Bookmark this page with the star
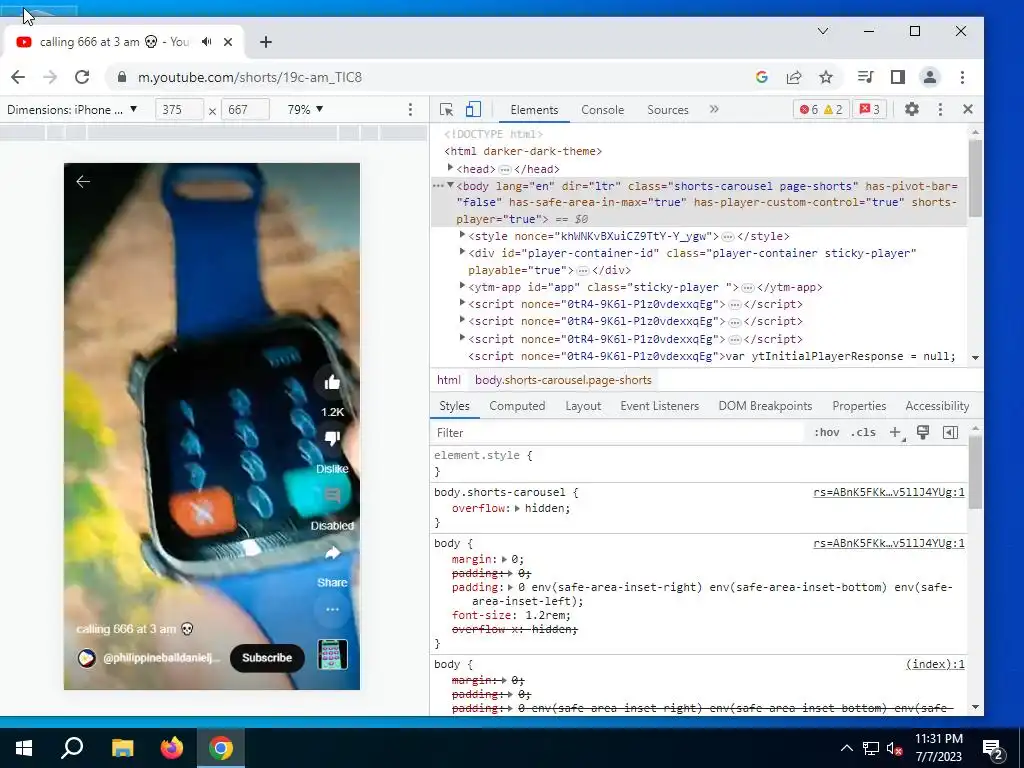The height and width of the screenshot is (768, 1024). click(826, 77)
